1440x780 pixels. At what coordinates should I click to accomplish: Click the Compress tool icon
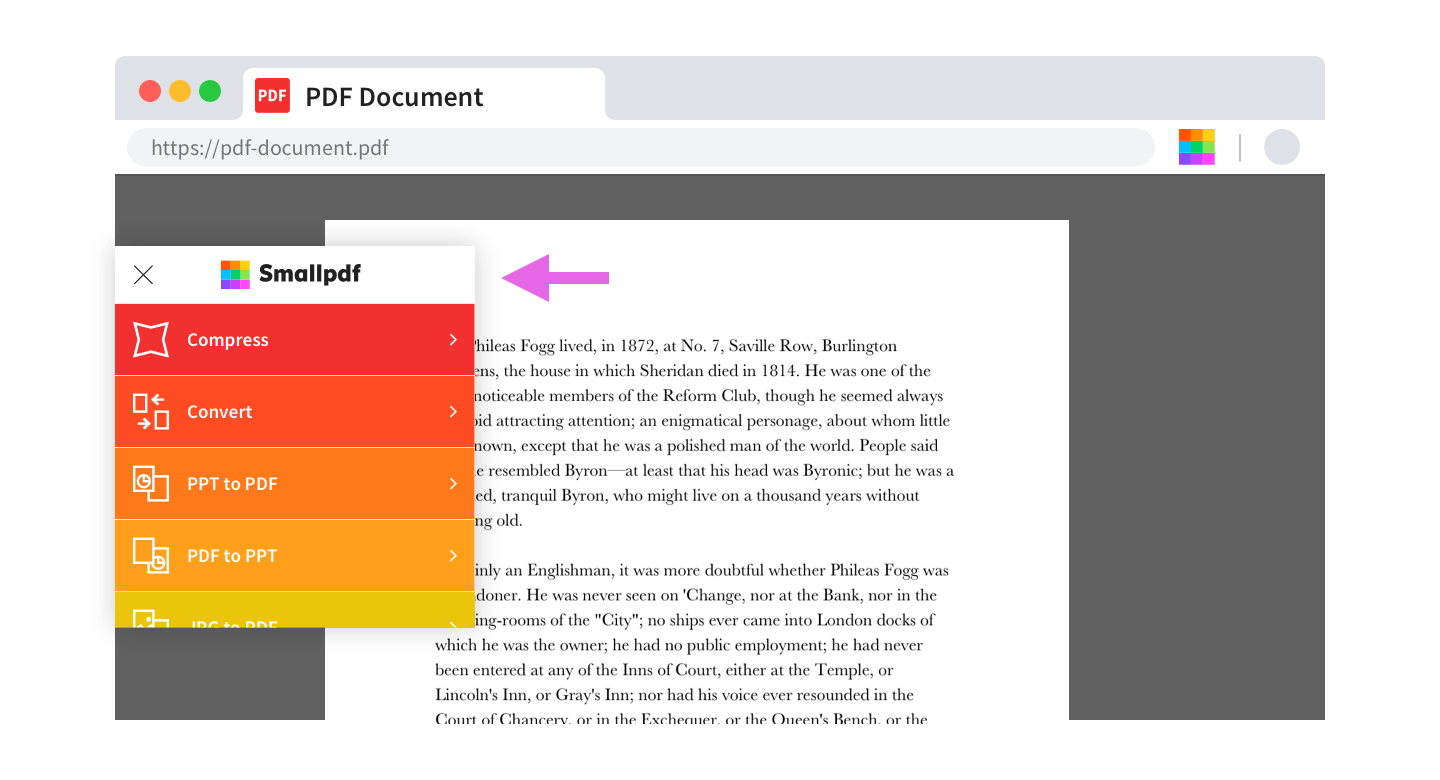151,340
